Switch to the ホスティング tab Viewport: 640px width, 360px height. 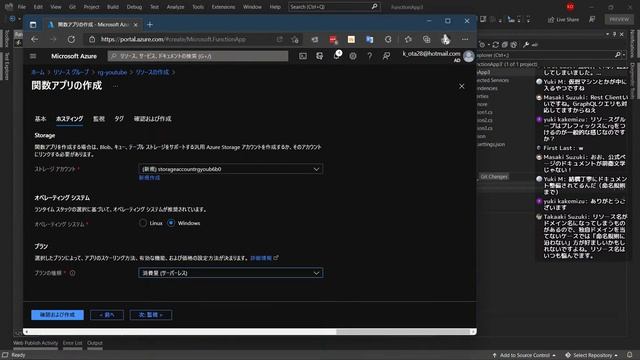pos(69,119)
